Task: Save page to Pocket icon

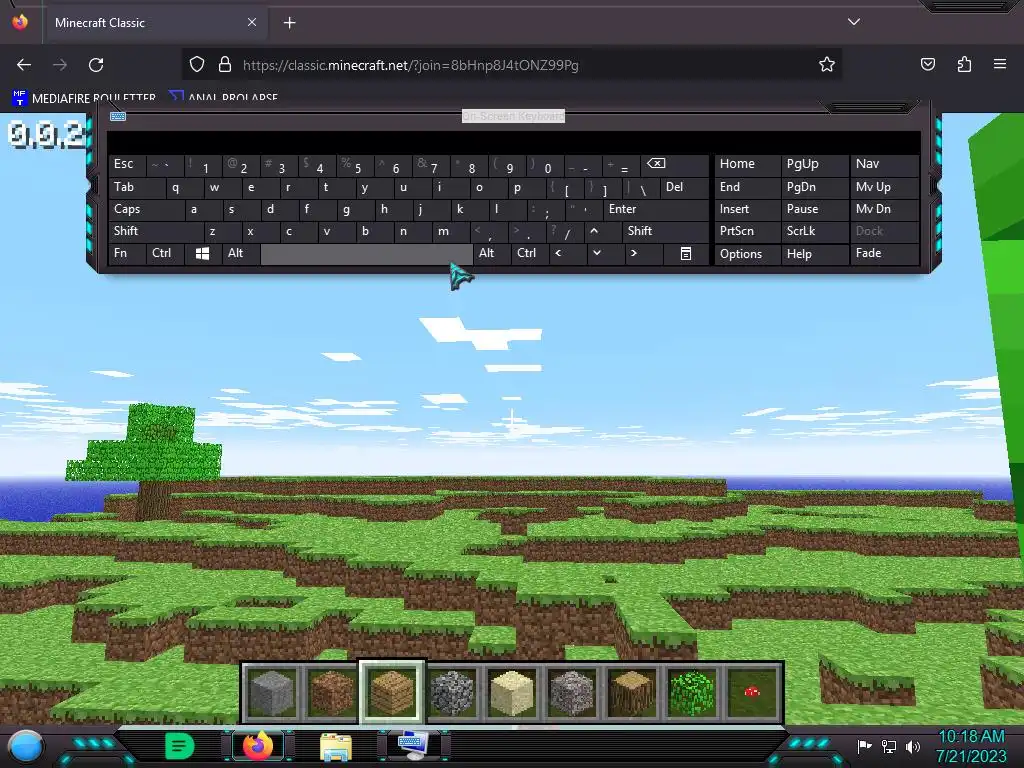Action: 927,64
